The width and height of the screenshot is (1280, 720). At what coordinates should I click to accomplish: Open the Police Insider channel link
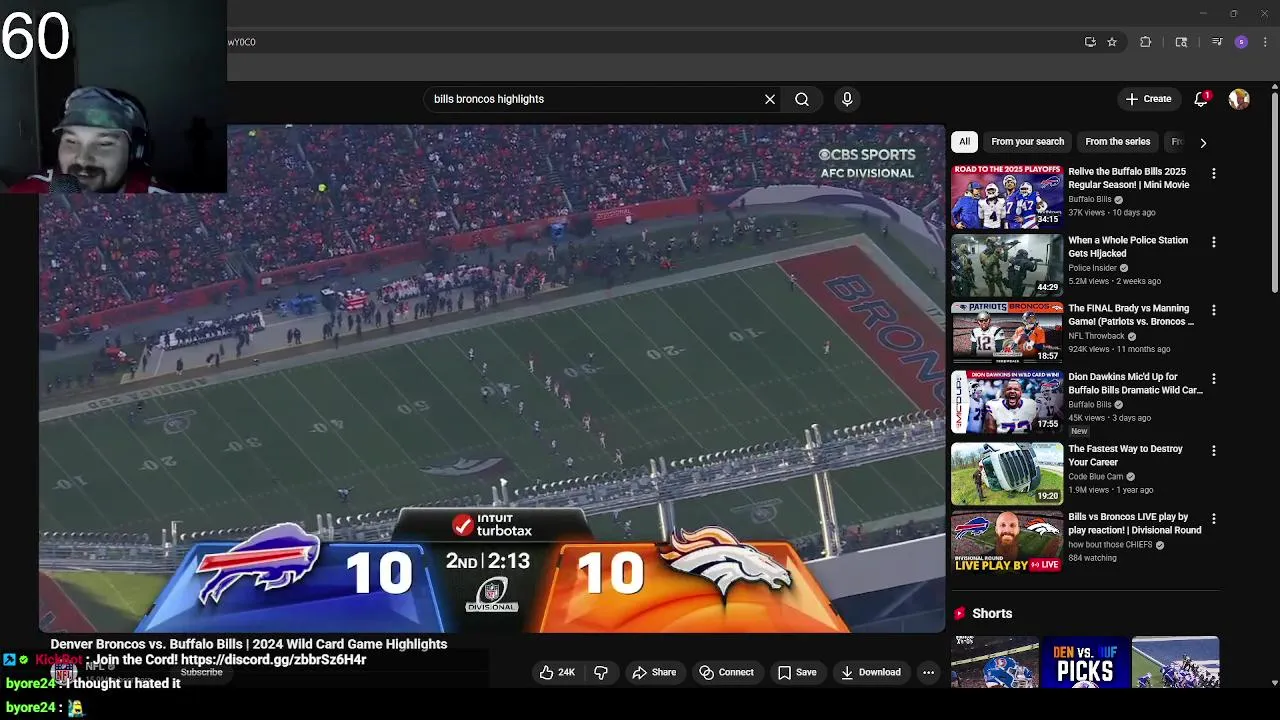coord(1092,268)
